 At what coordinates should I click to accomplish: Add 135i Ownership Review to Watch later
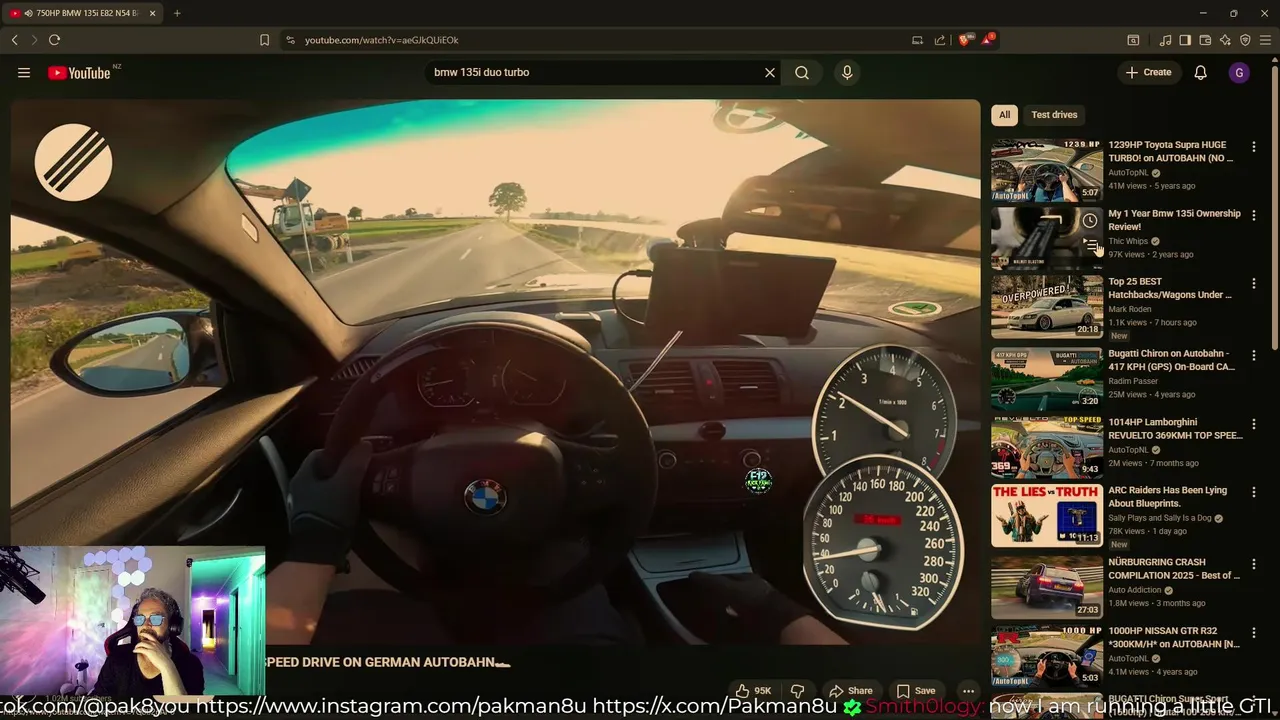1090,221
